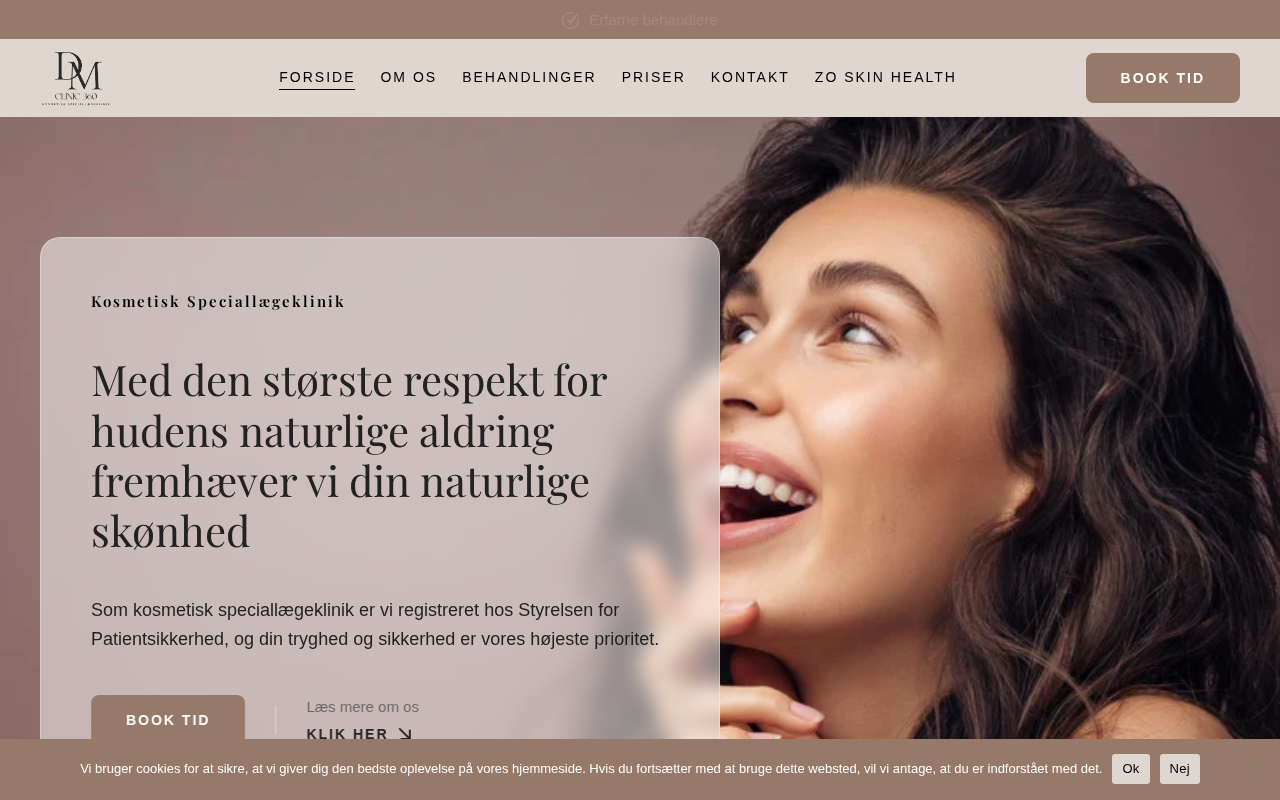The width and height of the screenshot is (1280, 800).
Task: Open the Behandlinger menu
Action: coord(529,77)
